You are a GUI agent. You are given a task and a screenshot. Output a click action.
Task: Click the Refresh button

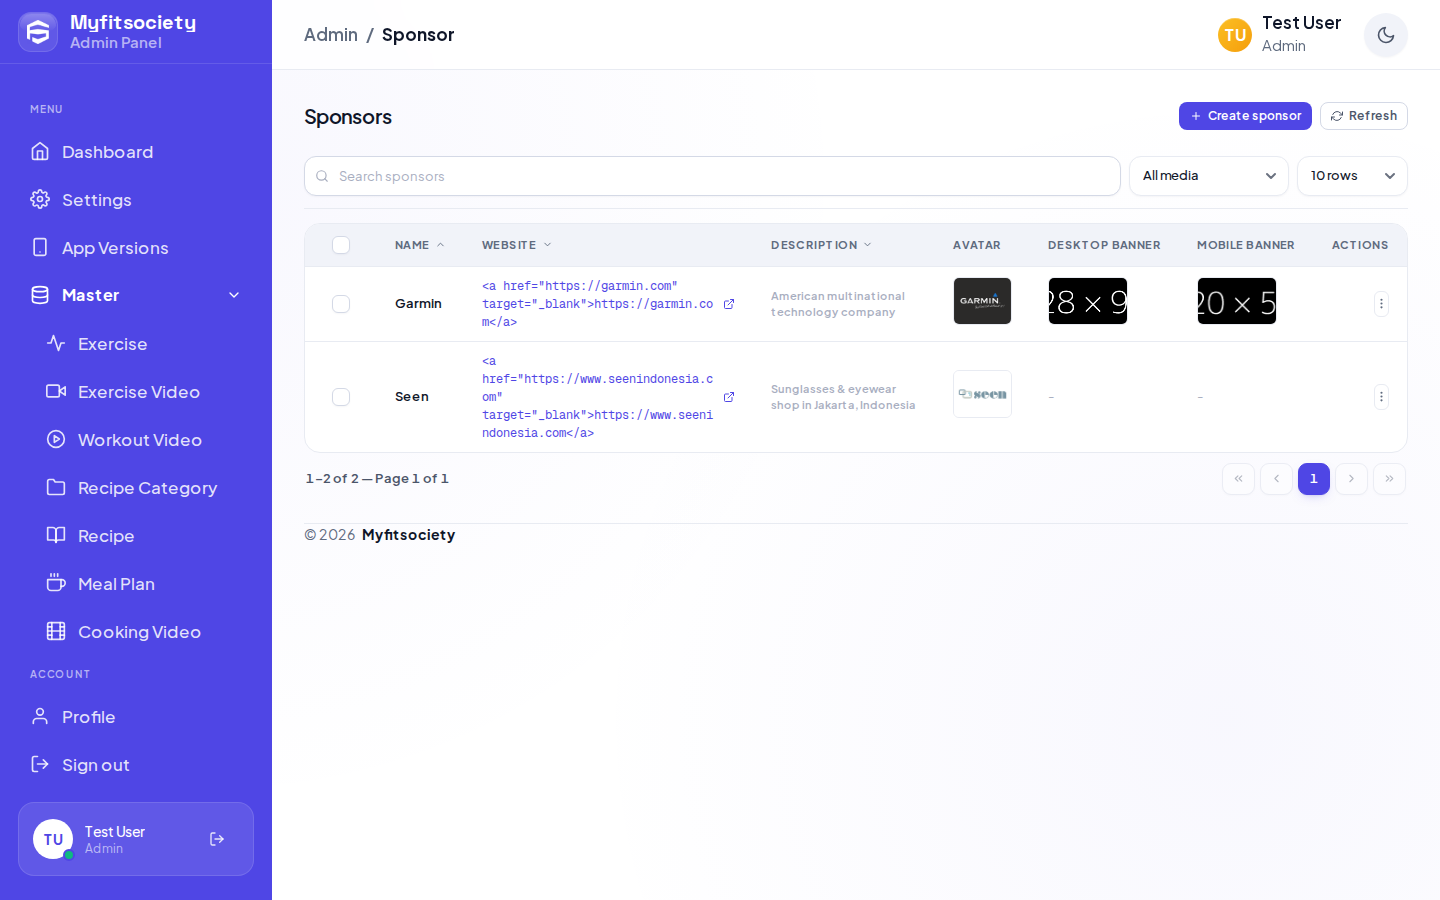pyautogui.click(x=1364, y=116)
